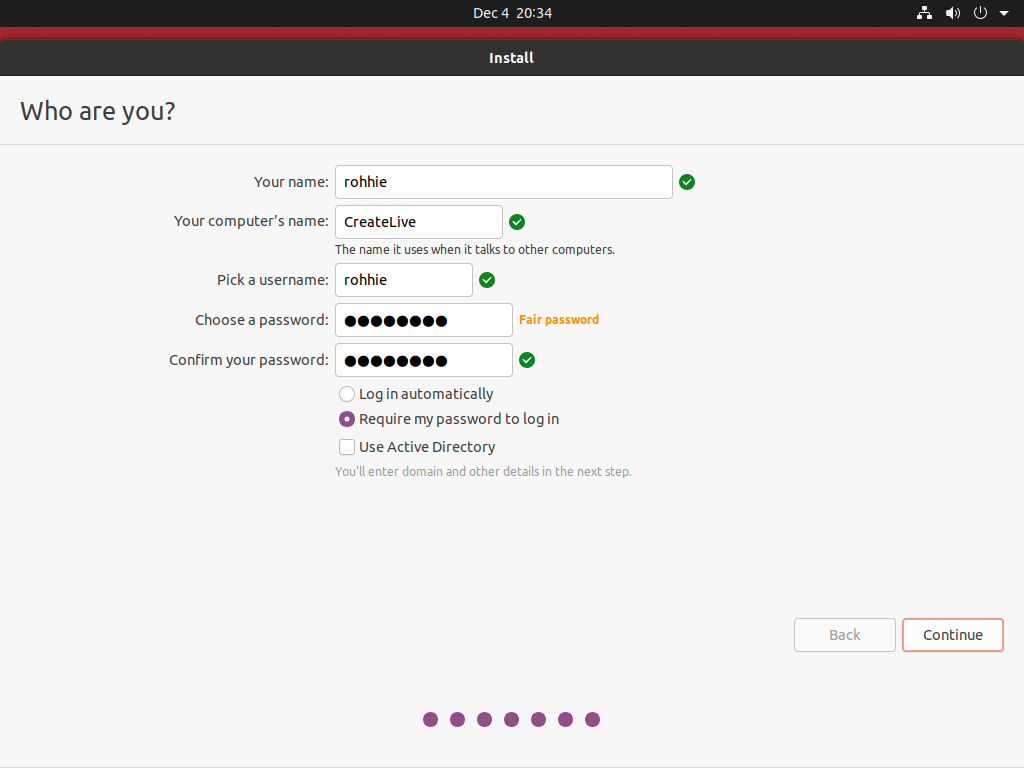Click the green checkmark beside computer's name field
Image resolution: width=1024 pixels, height=768 pixels.
(517, 222)
